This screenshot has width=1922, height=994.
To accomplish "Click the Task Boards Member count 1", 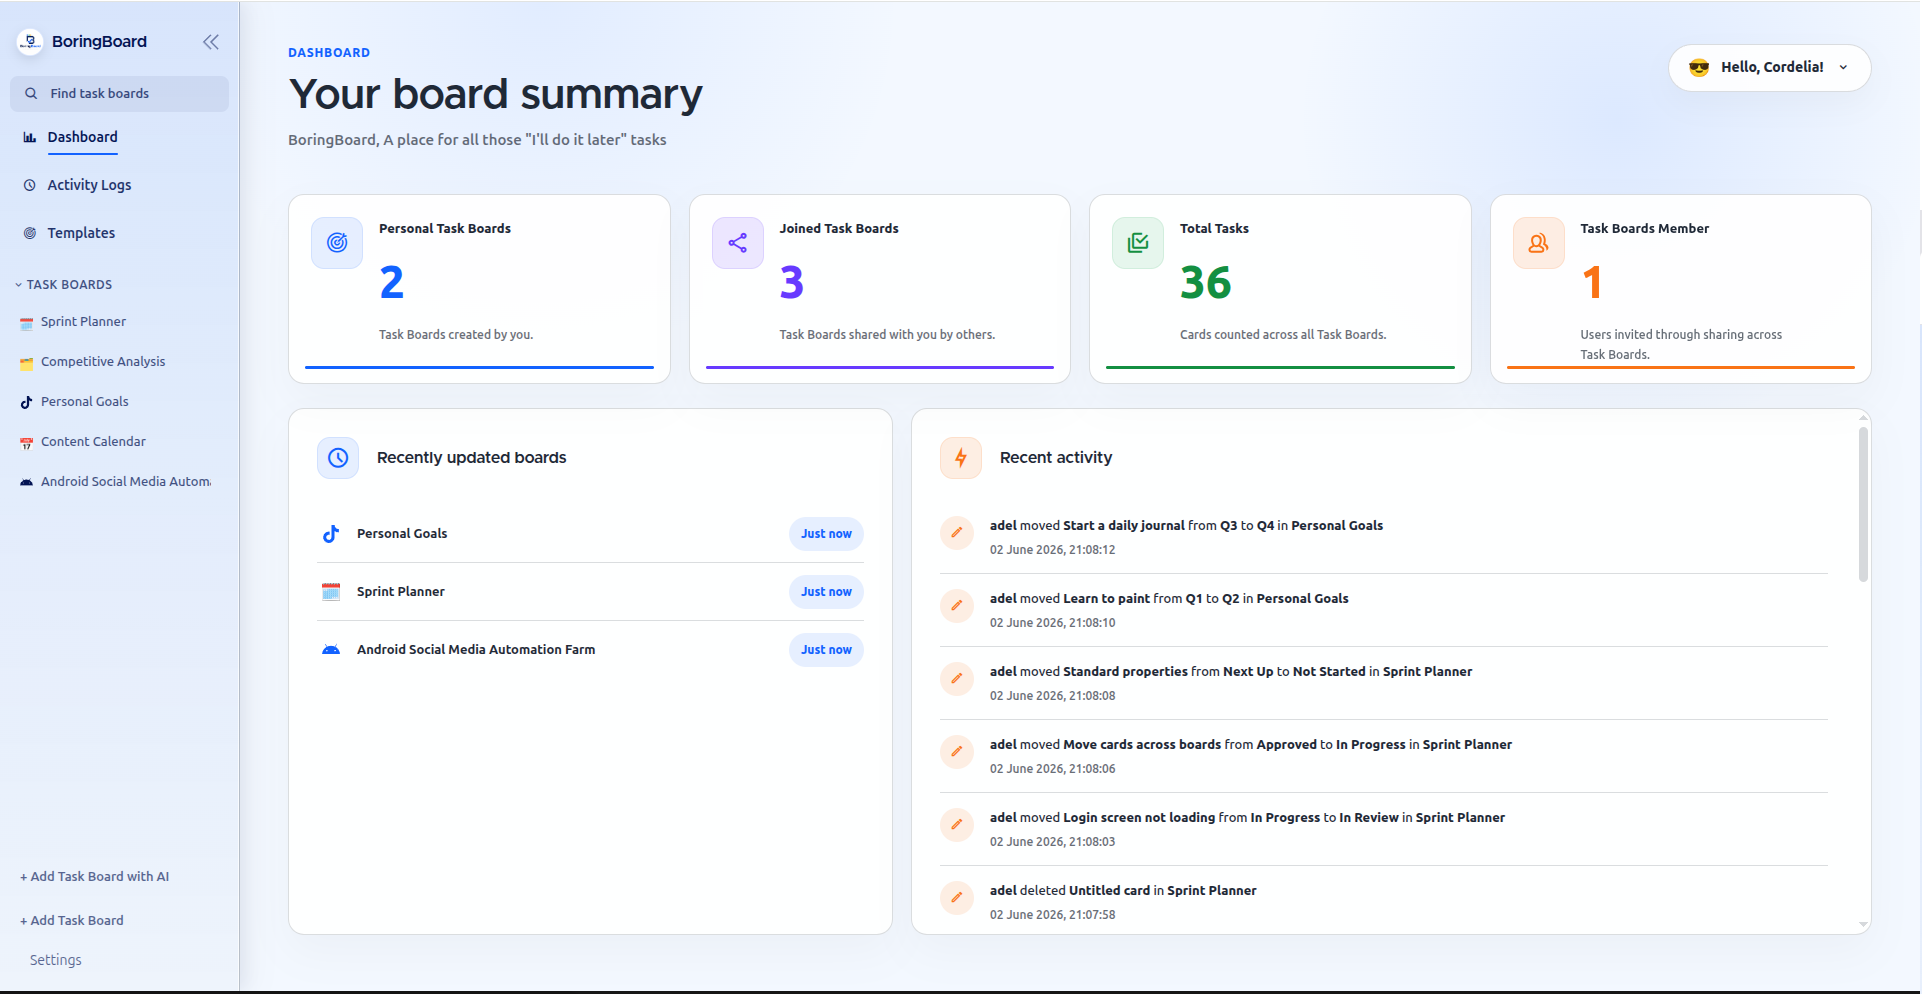I will click(x=1592, y=283).
